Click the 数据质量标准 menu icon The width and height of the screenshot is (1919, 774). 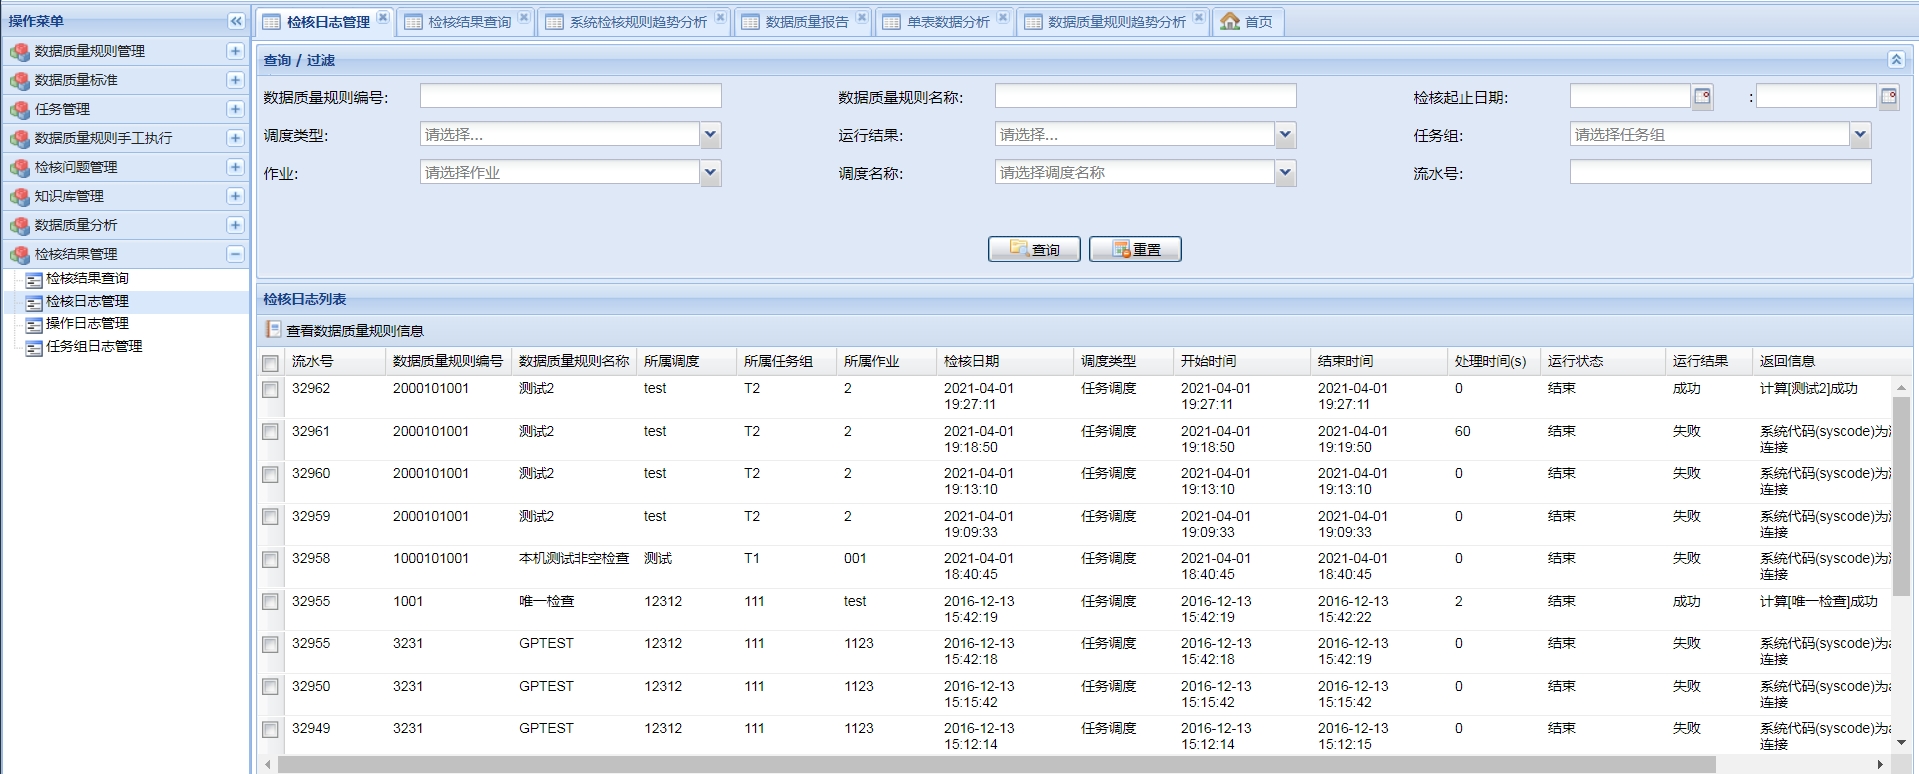(20, 81)
